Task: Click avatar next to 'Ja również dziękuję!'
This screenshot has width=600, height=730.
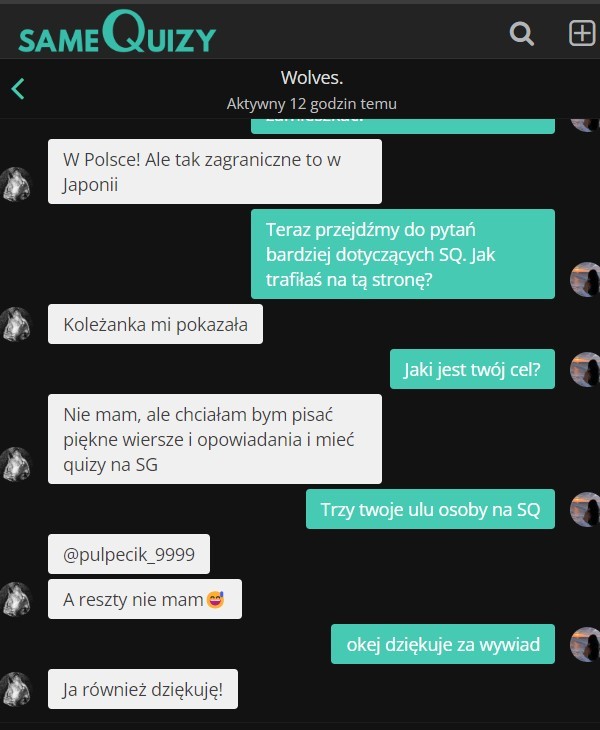Action: [x=15, y=689]
